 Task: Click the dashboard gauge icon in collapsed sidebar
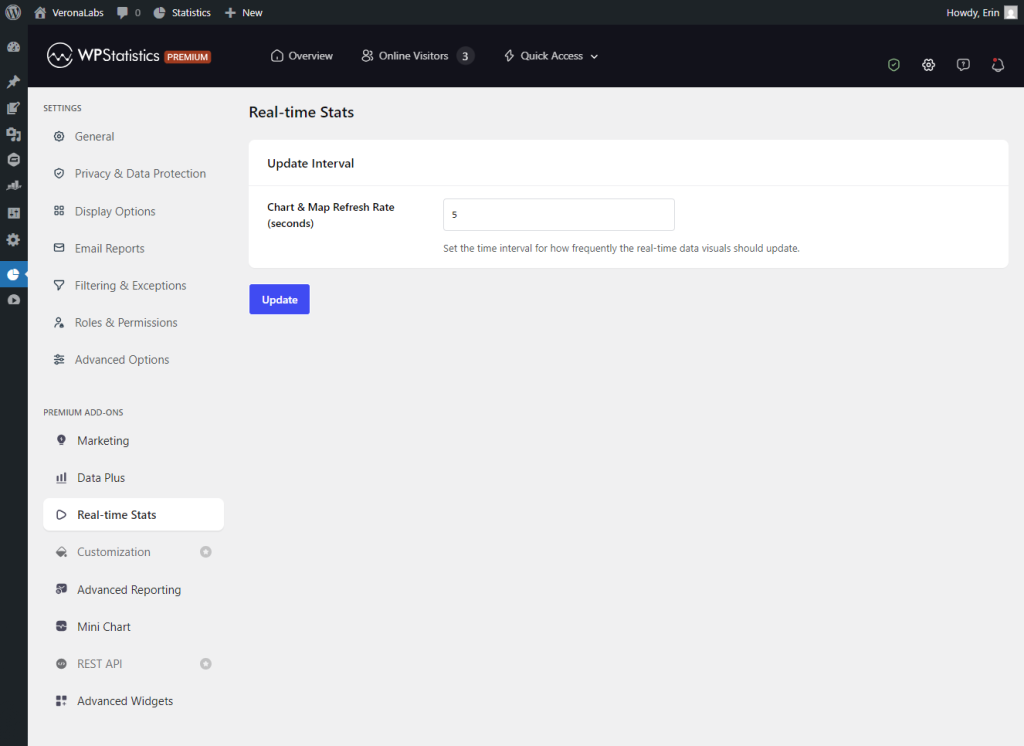pos(13,46)
